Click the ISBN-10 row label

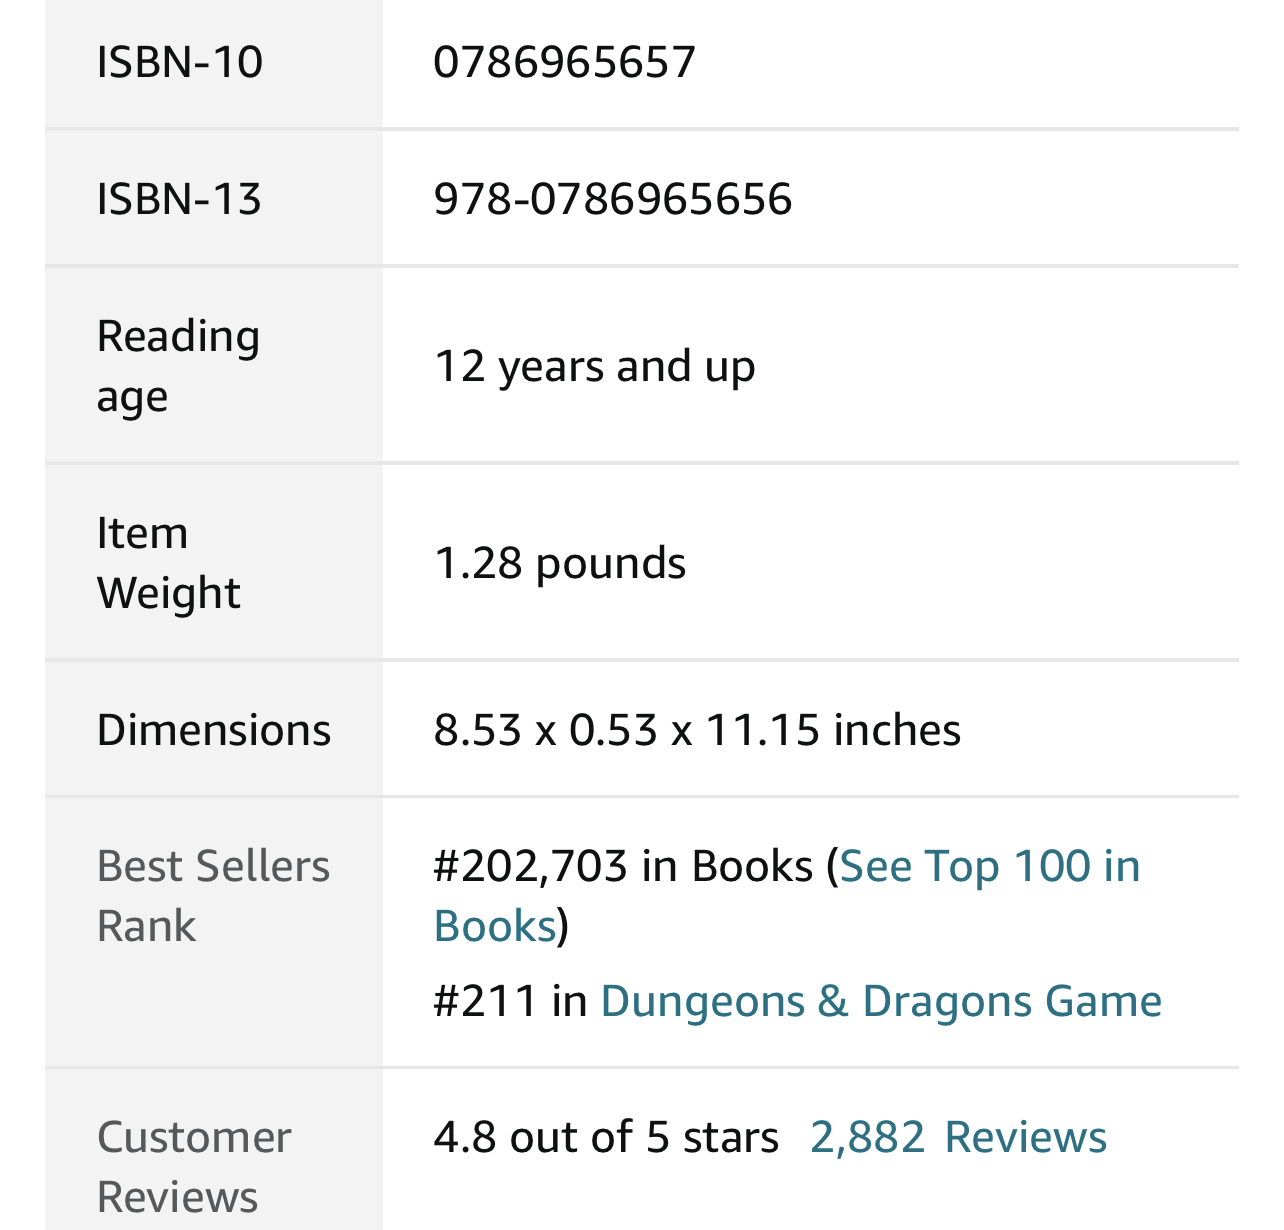pyautogui.click(x=180, y=62)
